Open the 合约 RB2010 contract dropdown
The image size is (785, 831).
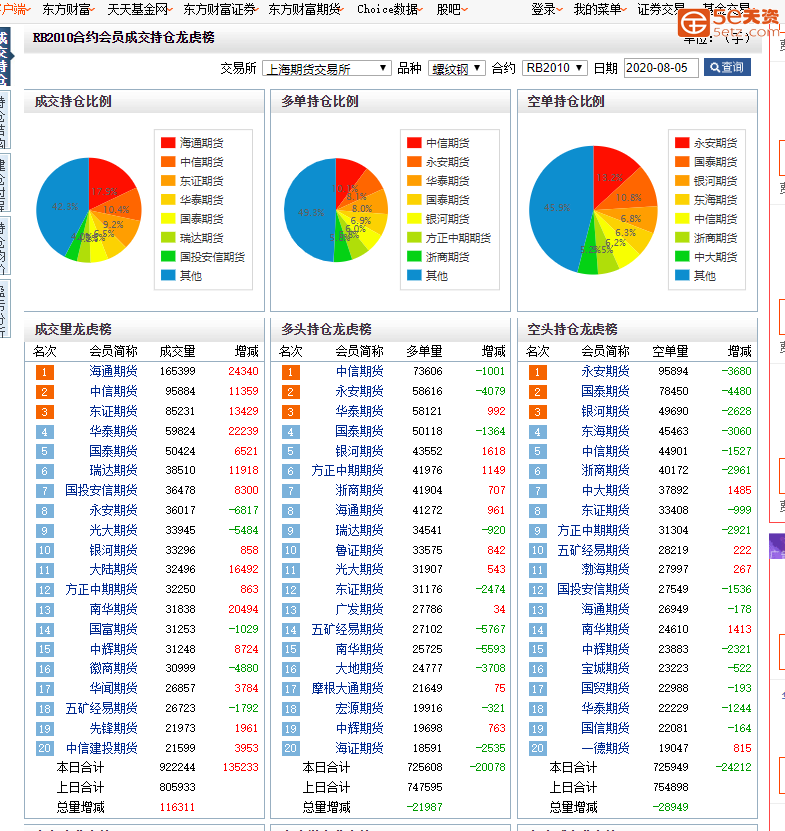click(x=554, y=69)
